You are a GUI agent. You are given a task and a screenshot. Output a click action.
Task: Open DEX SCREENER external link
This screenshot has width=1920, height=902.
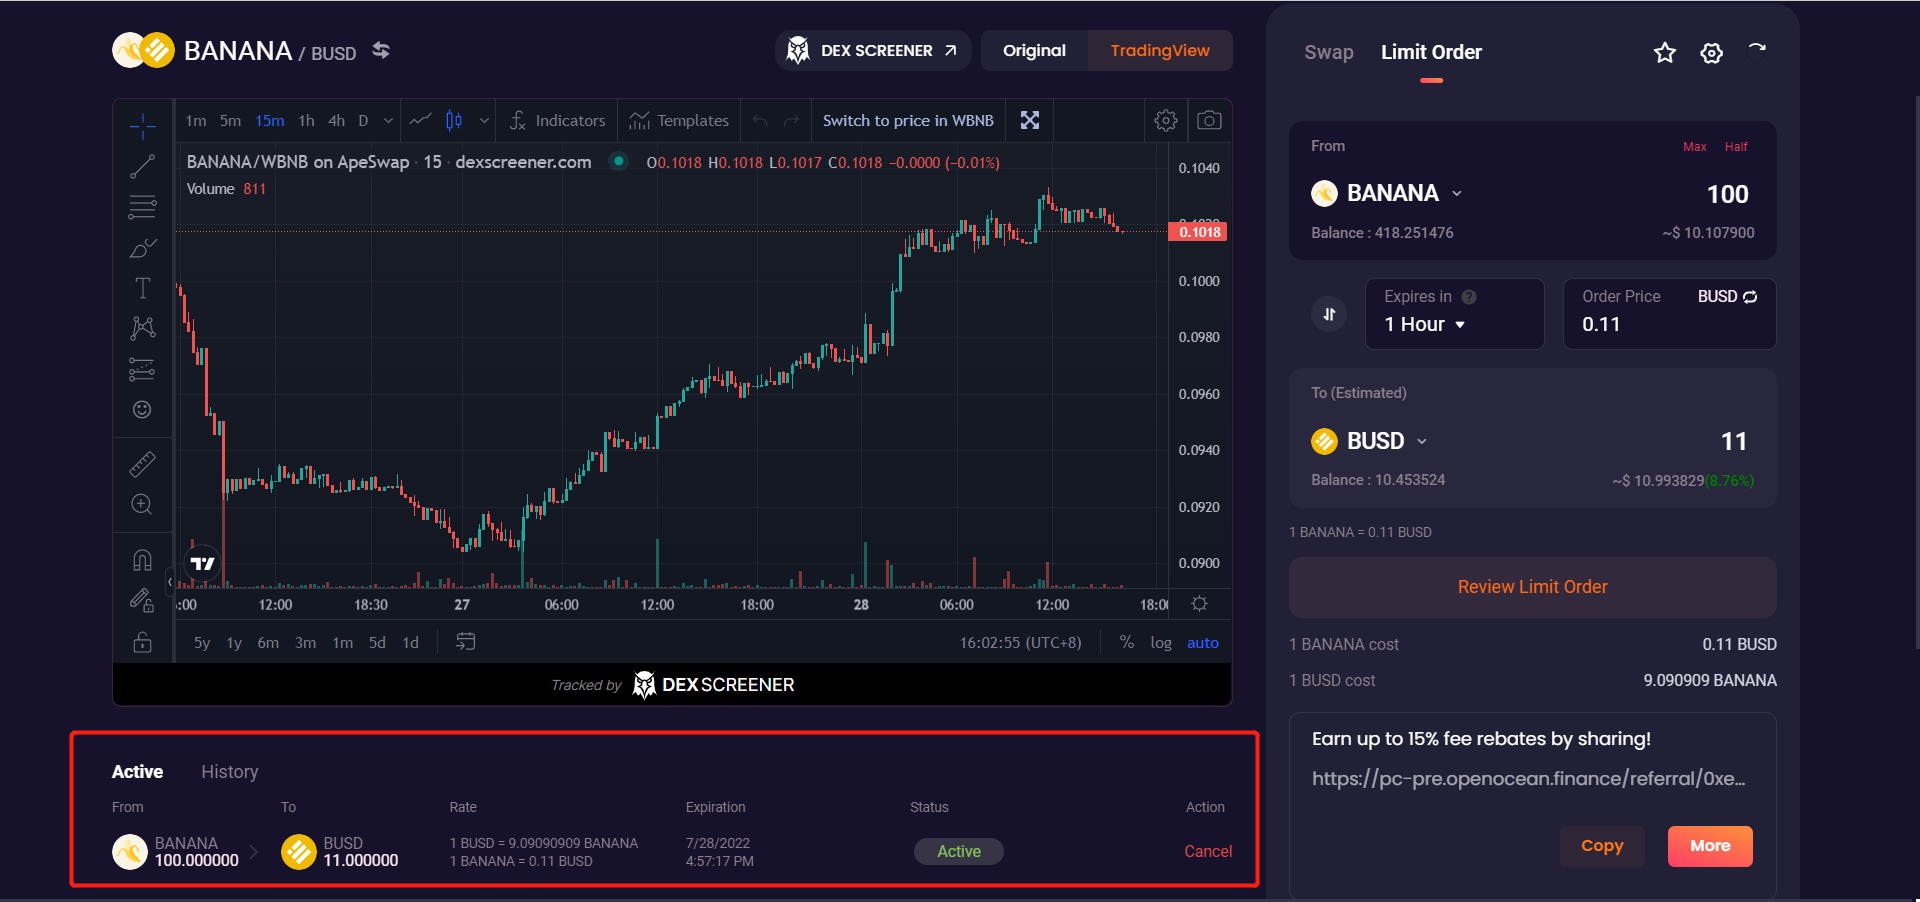[x=872, y=50]
